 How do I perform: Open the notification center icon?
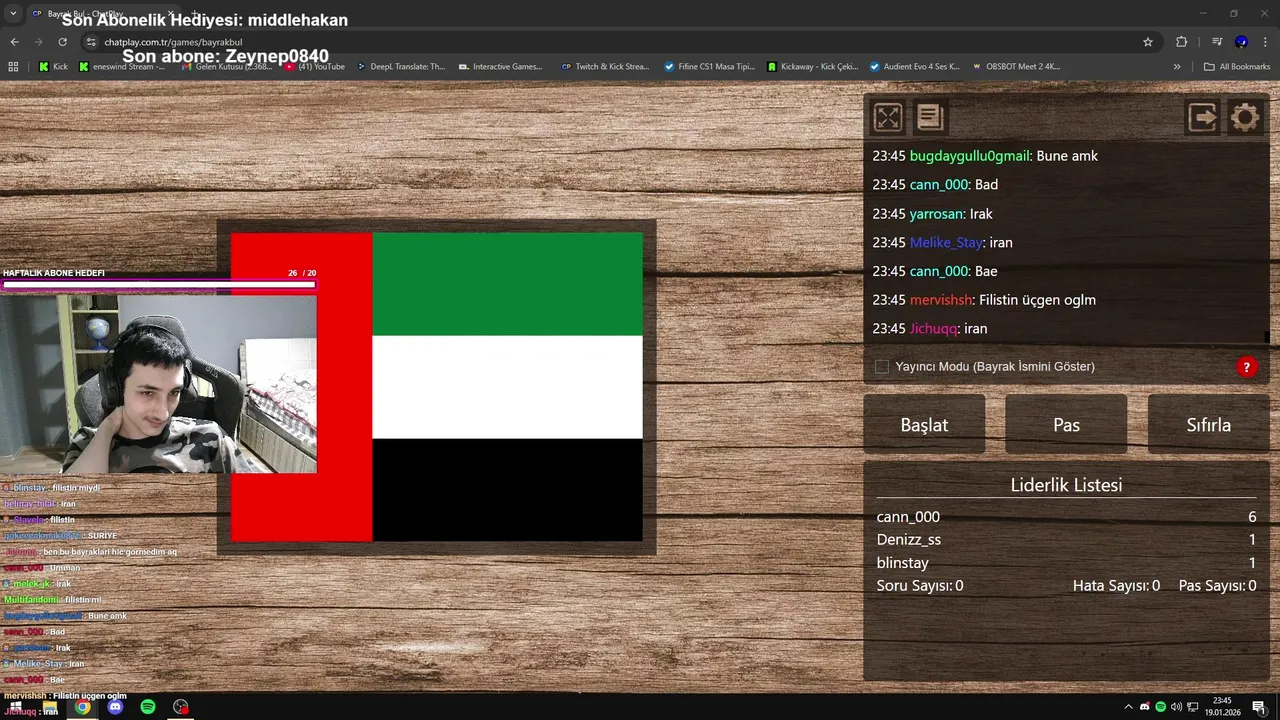pos(1259,707)
